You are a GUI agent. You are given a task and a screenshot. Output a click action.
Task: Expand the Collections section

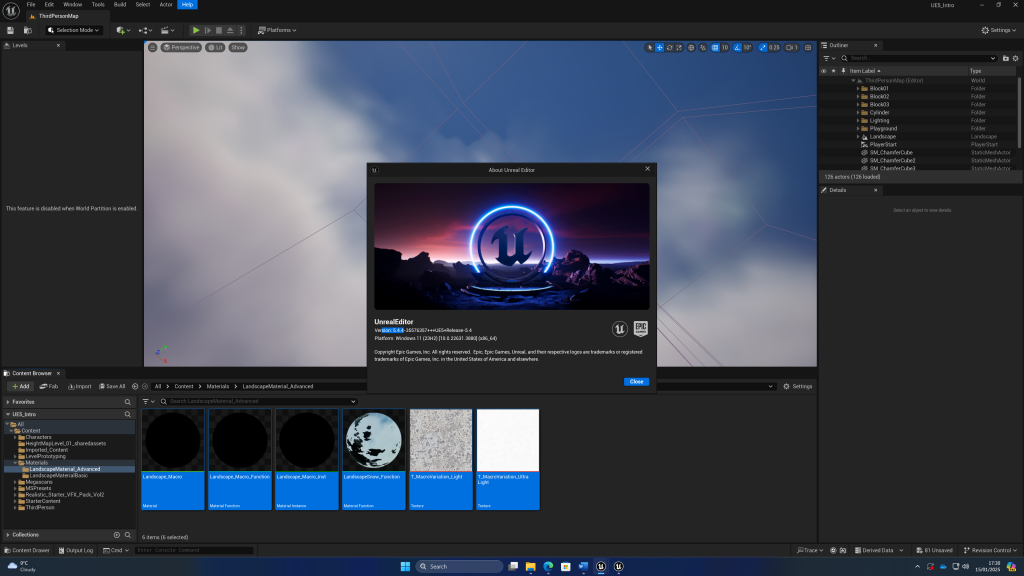click(x=8, y=535)
